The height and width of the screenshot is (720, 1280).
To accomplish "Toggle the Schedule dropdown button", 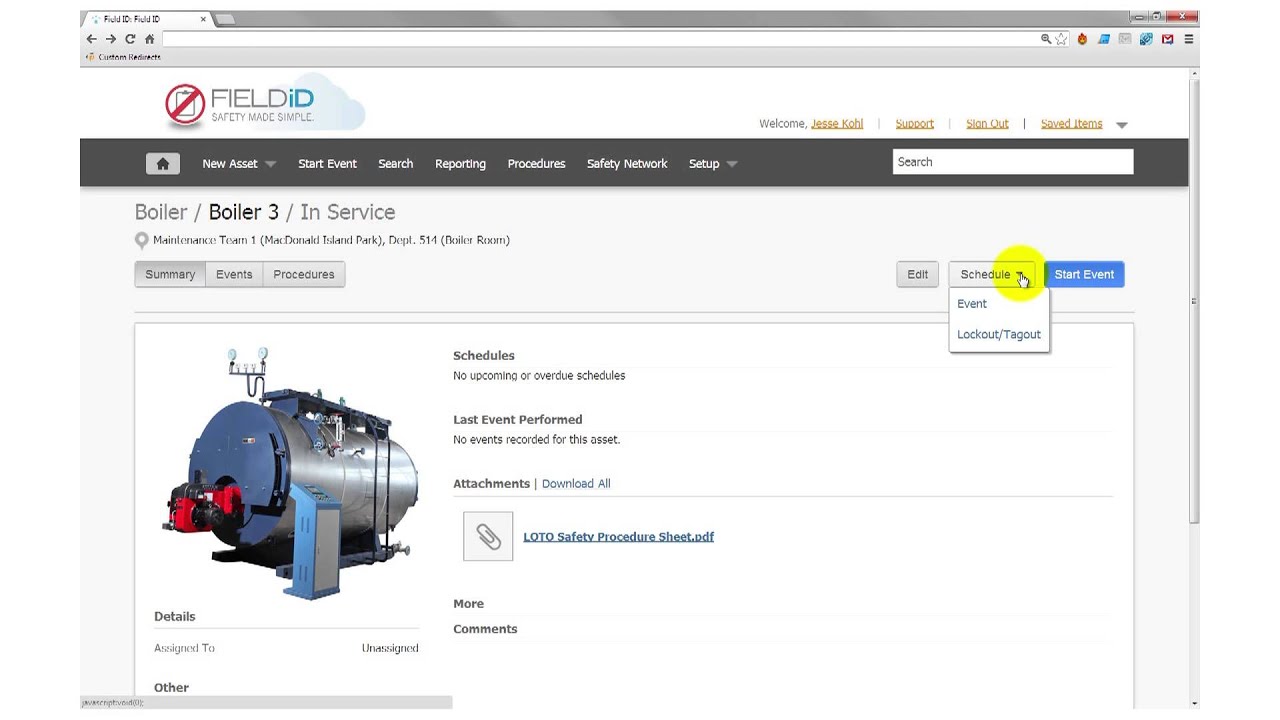I will 991,274.
